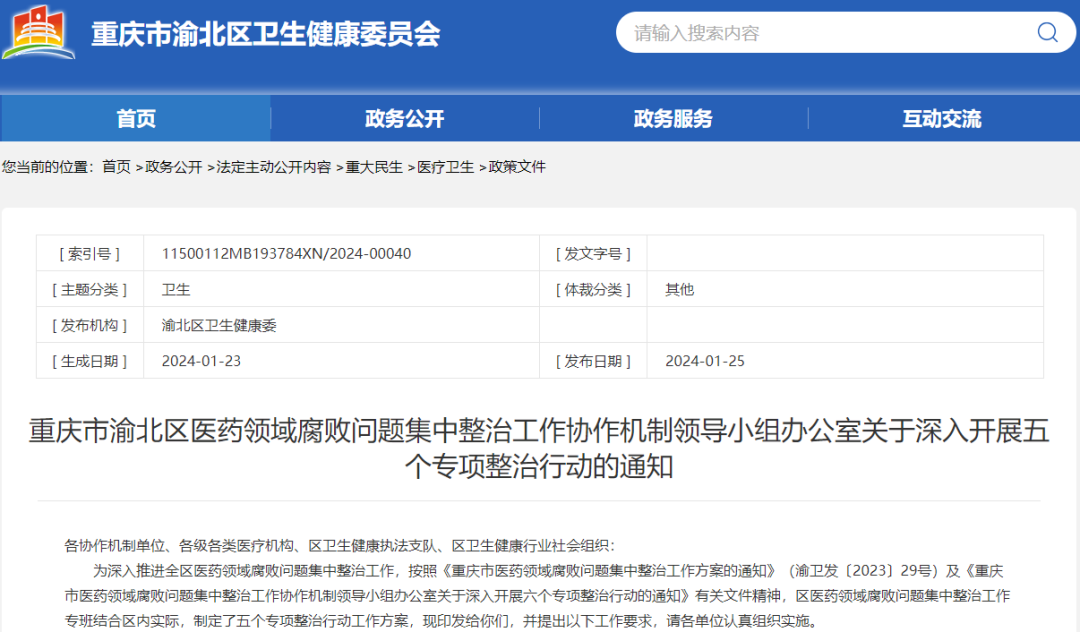Click the article headline about 五个专项整治行动
This screenshot has width=1080, height=632.
tap(539, 448)
